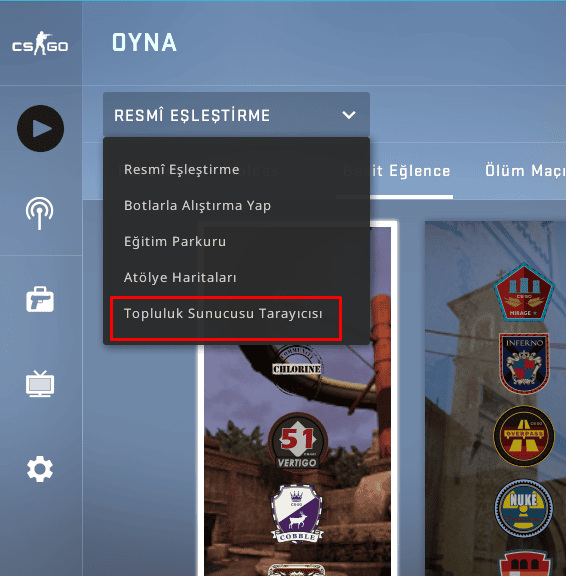Choose Atölye Haritaları option
This screenshot has height=576, width=566.
(x=180, y=278)
